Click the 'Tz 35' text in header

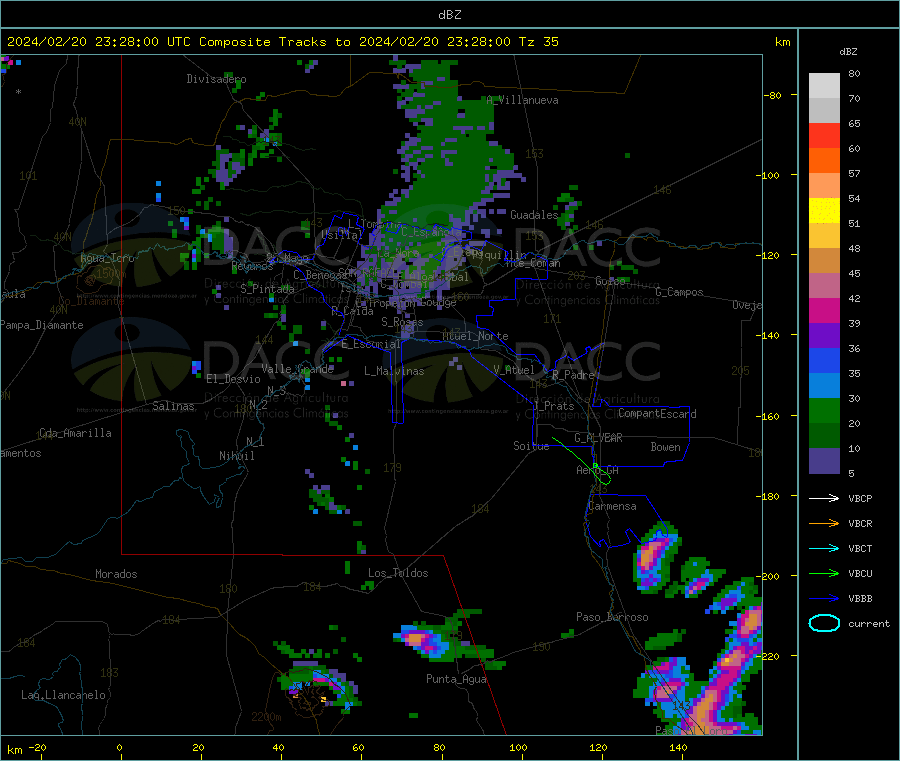coord(538,42)
